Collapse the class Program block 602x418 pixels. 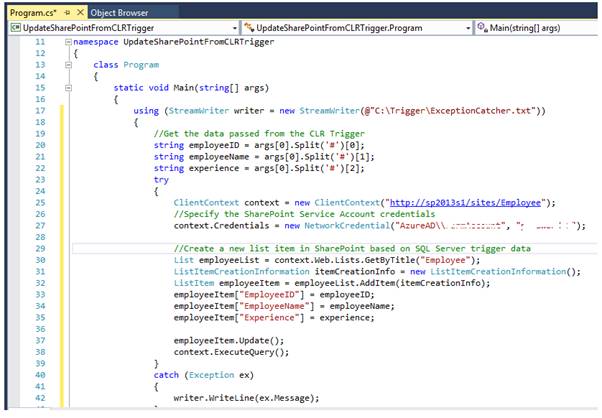pos(68,65)
